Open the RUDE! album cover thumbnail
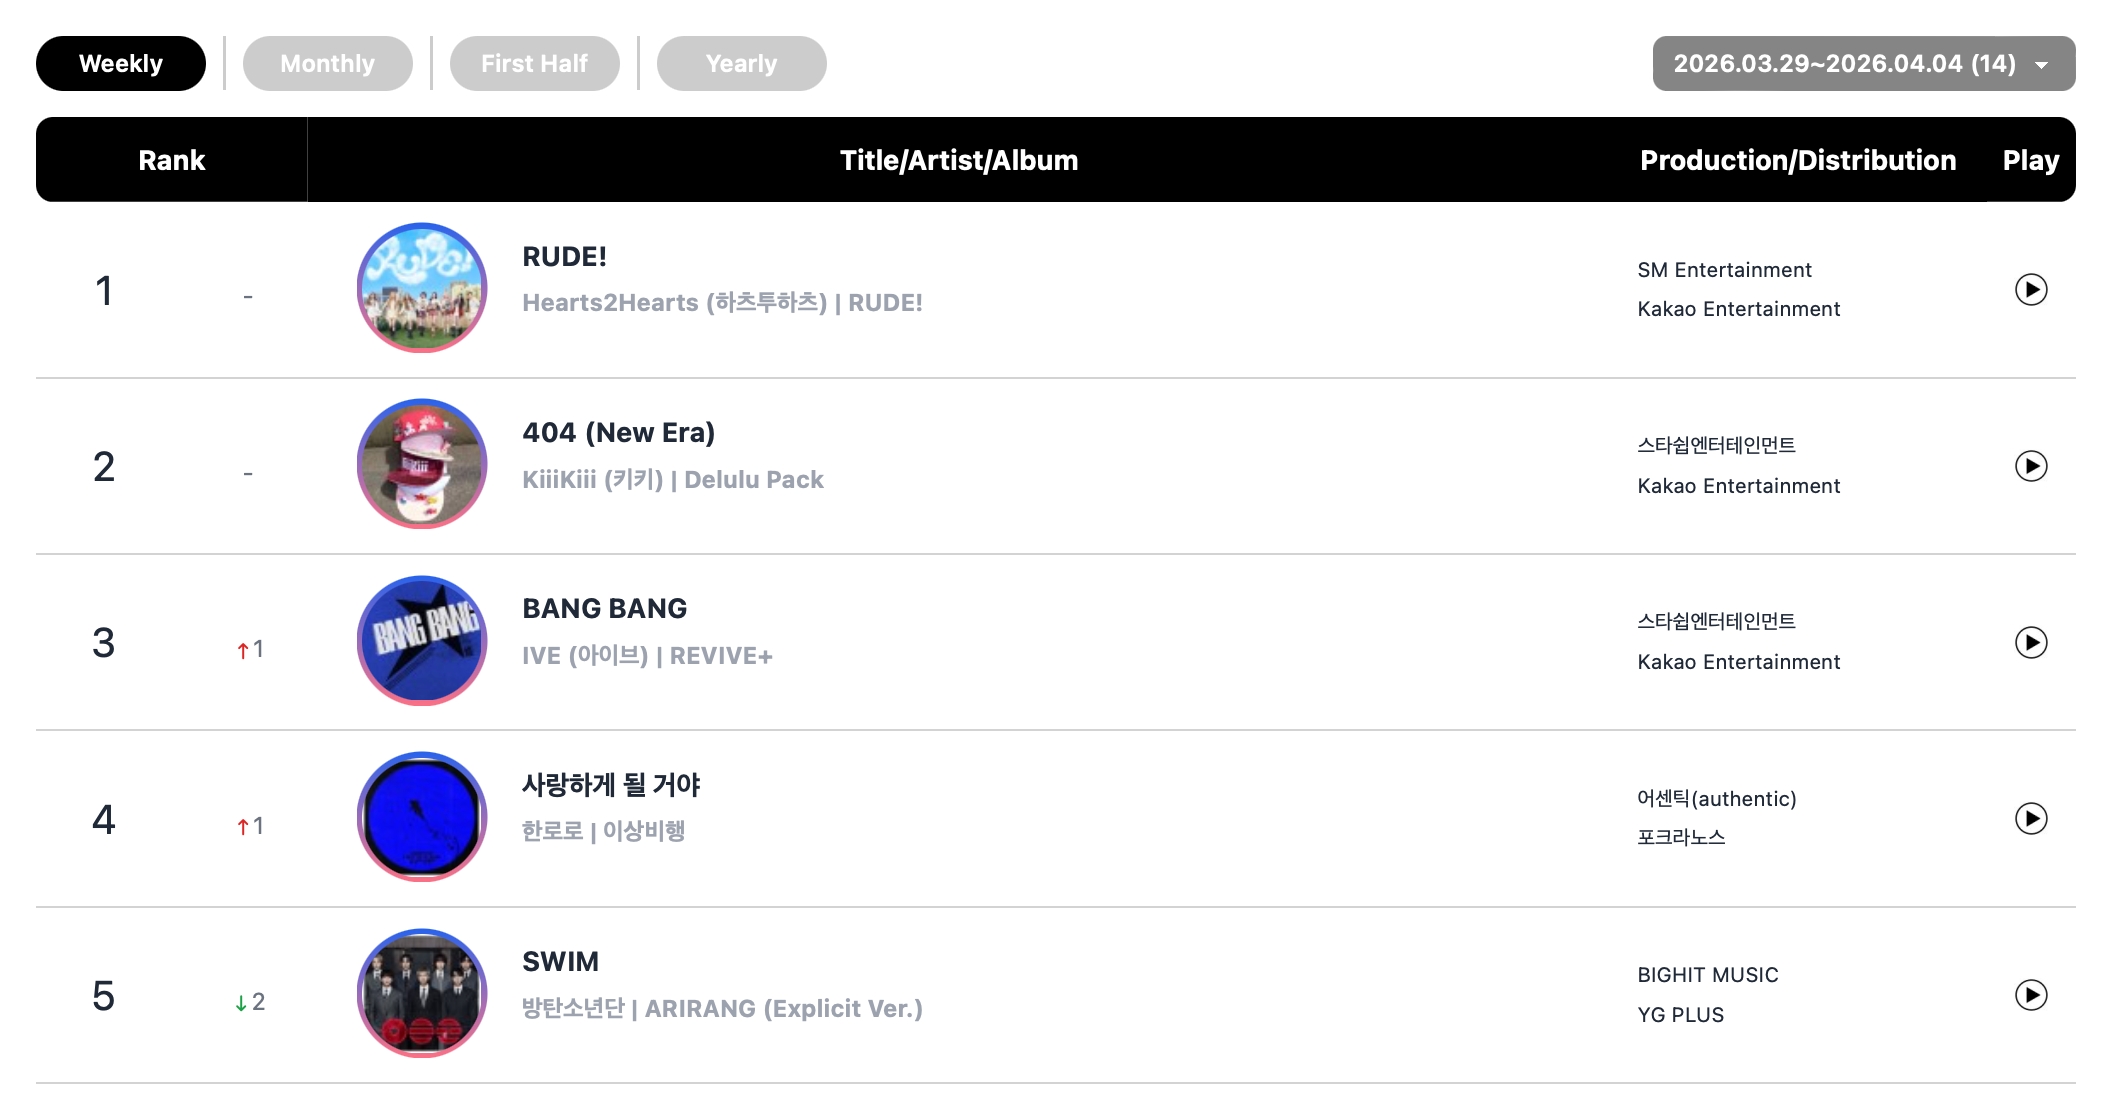Viewport: 2117px width, 1098px height. tap(422, 288)
